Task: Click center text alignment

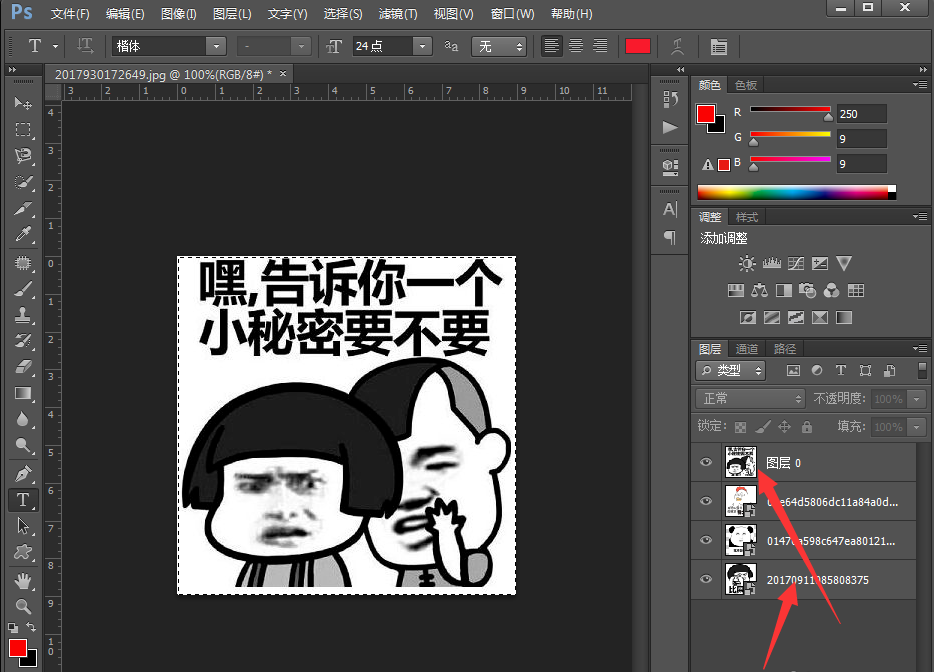Action: [x=575, y=46]
